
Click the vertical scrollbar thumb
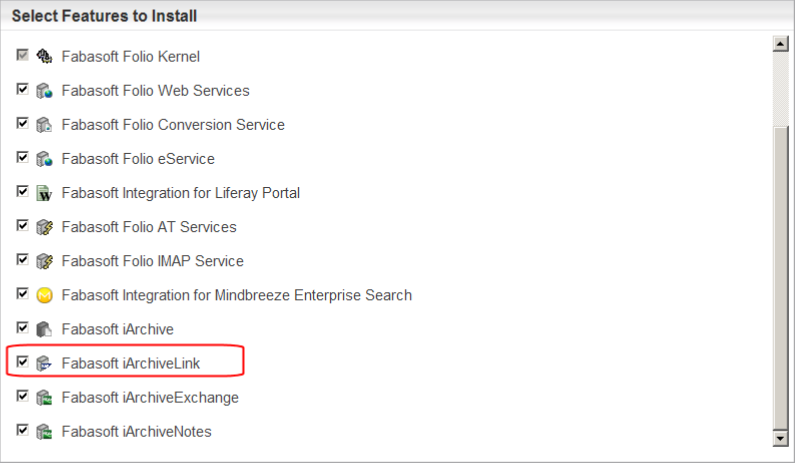[x=780, y=277]
